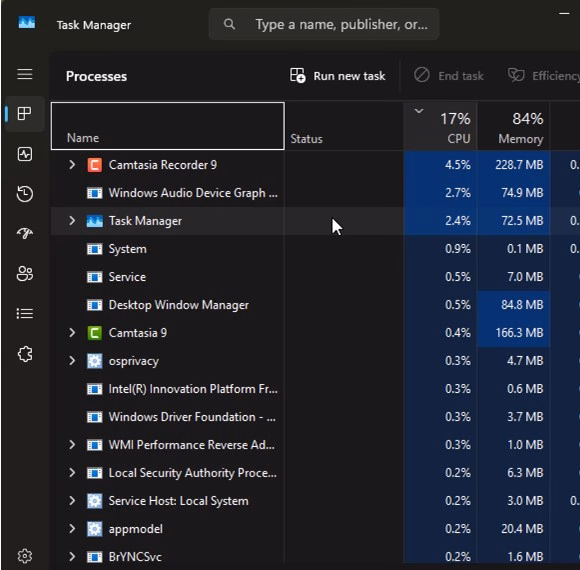580x570 pixels.
Task: Click the Camtasia 9 green icon
Action: pos(94,333)
